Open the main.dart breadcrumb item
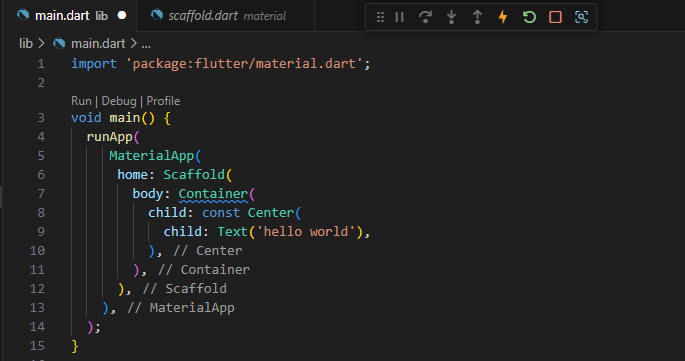 (x=98, y=44)
